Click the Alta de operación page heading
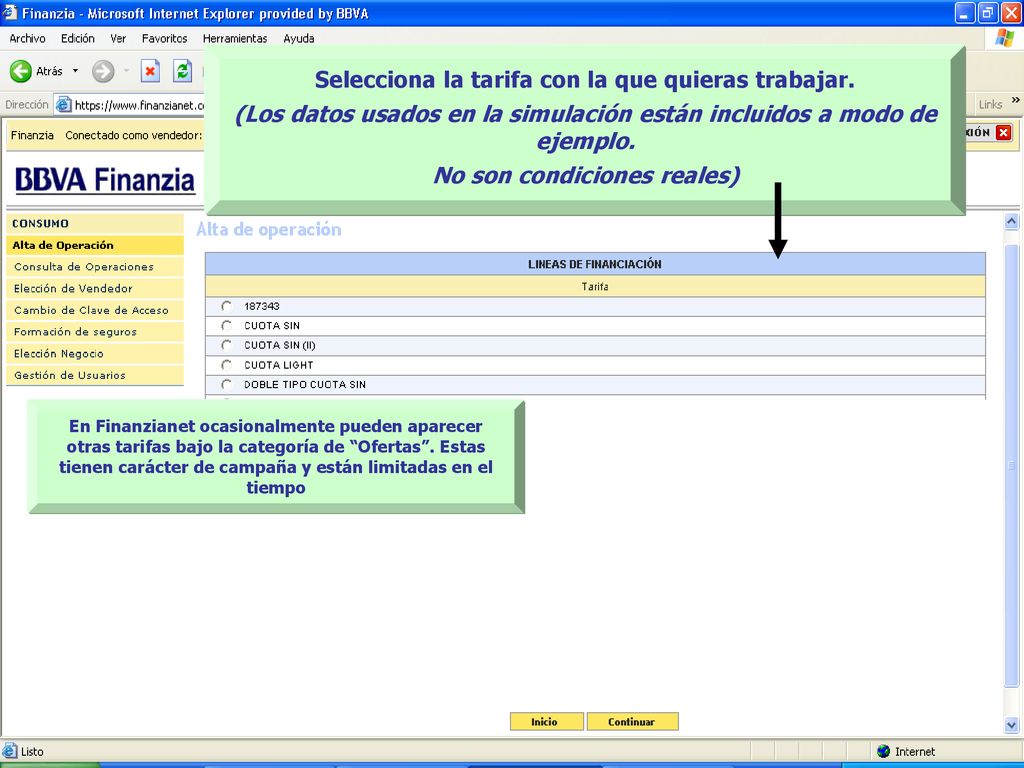 tap(268, 229)
